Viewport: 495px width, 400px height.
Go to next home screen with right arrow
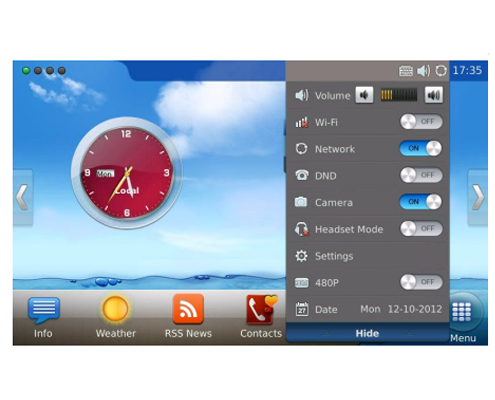[x=478, y=197]
